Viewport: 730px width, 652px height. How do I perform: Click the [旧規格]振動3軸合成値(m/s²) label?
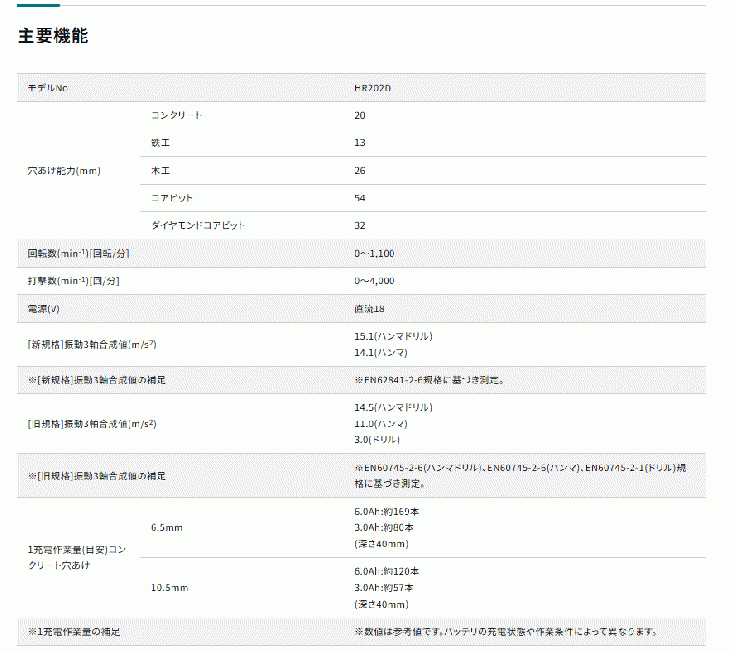click(92, 424)
